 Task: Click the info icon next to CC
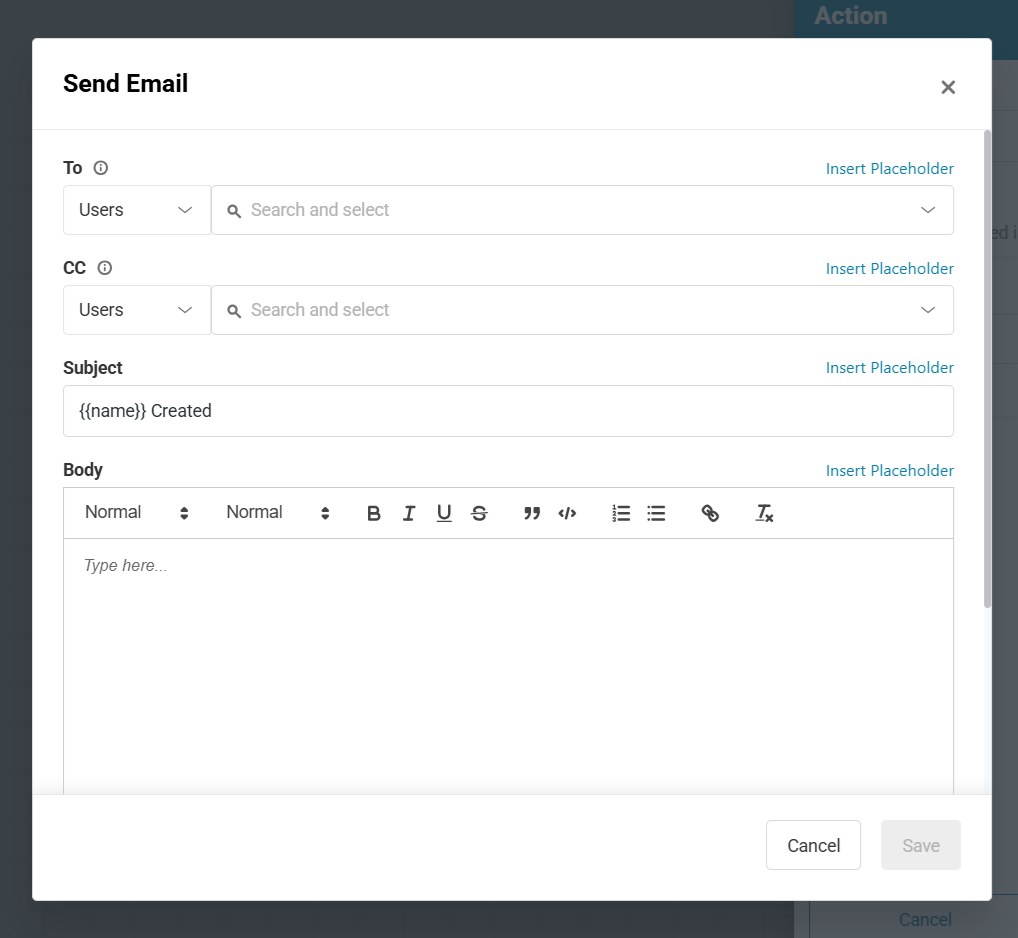coord(105,268)
